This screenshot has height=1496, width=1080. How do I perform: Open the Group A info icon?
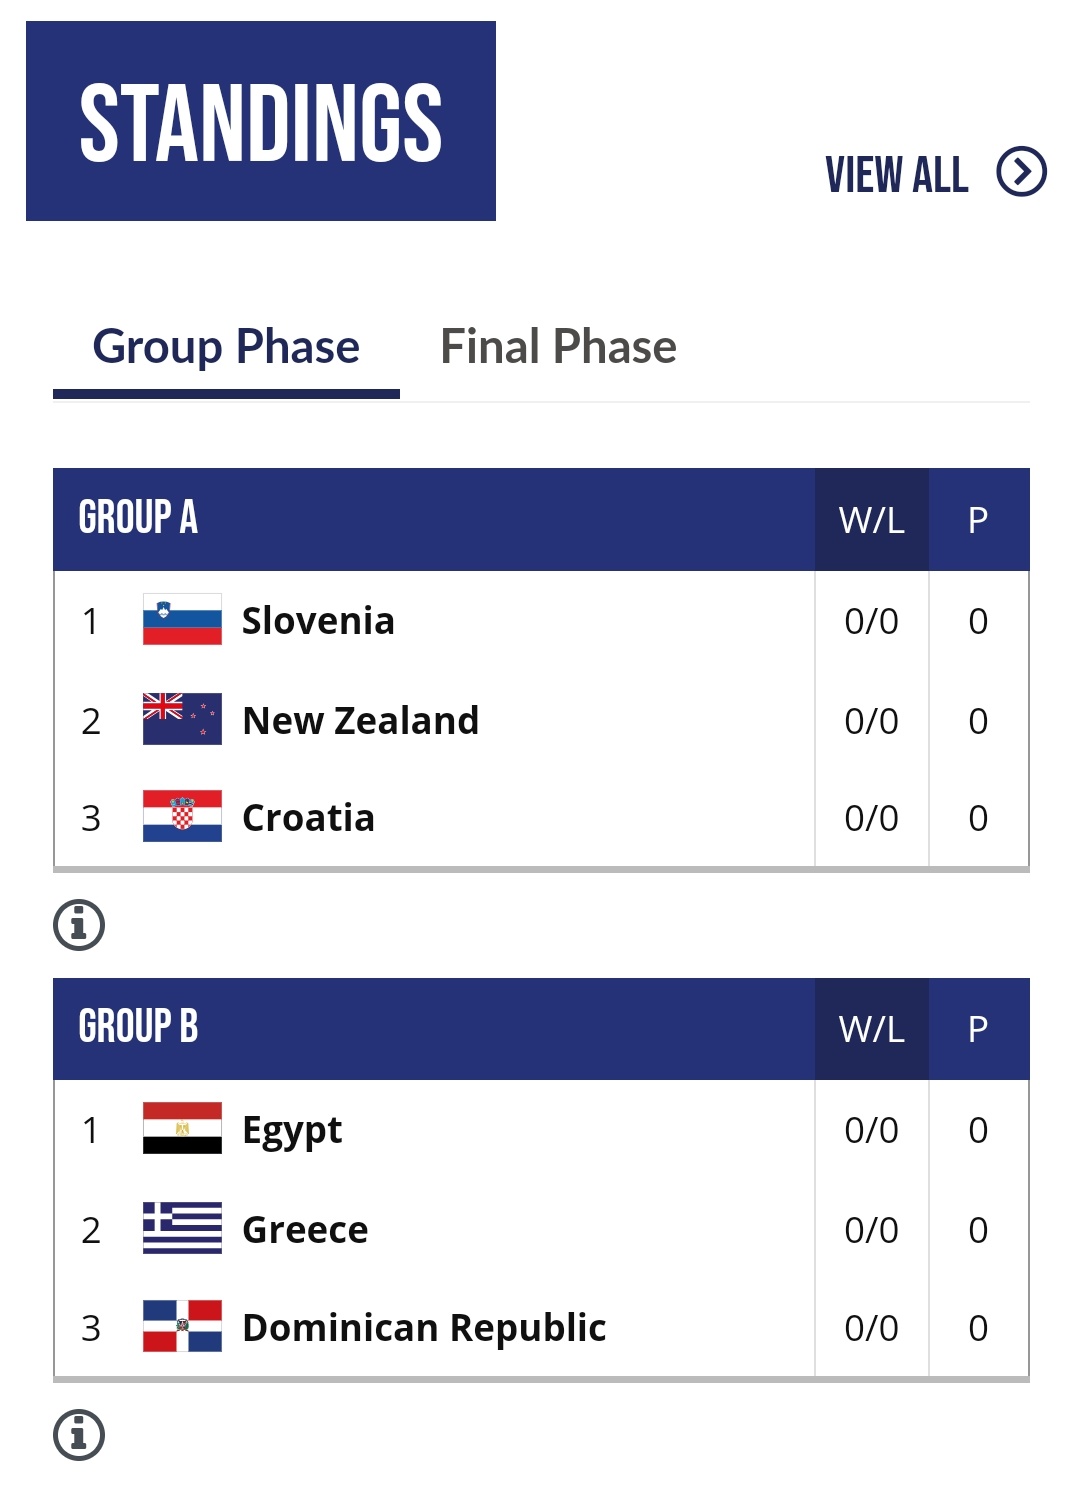tap(79, 924)
